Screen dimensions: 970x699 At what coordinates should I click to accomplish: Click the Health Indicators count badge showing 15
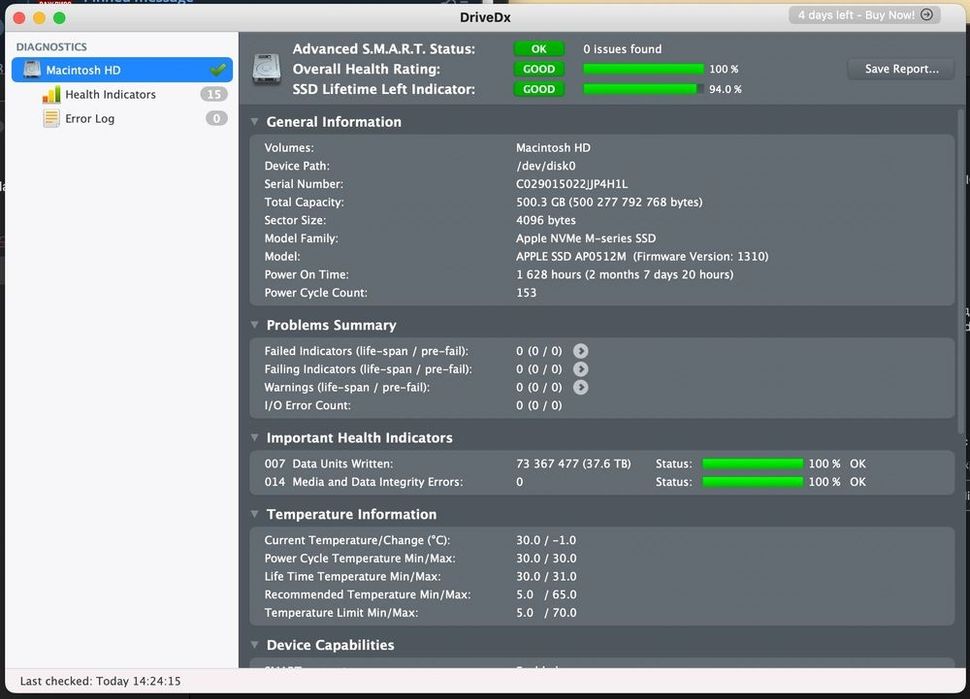click(213, 94)
